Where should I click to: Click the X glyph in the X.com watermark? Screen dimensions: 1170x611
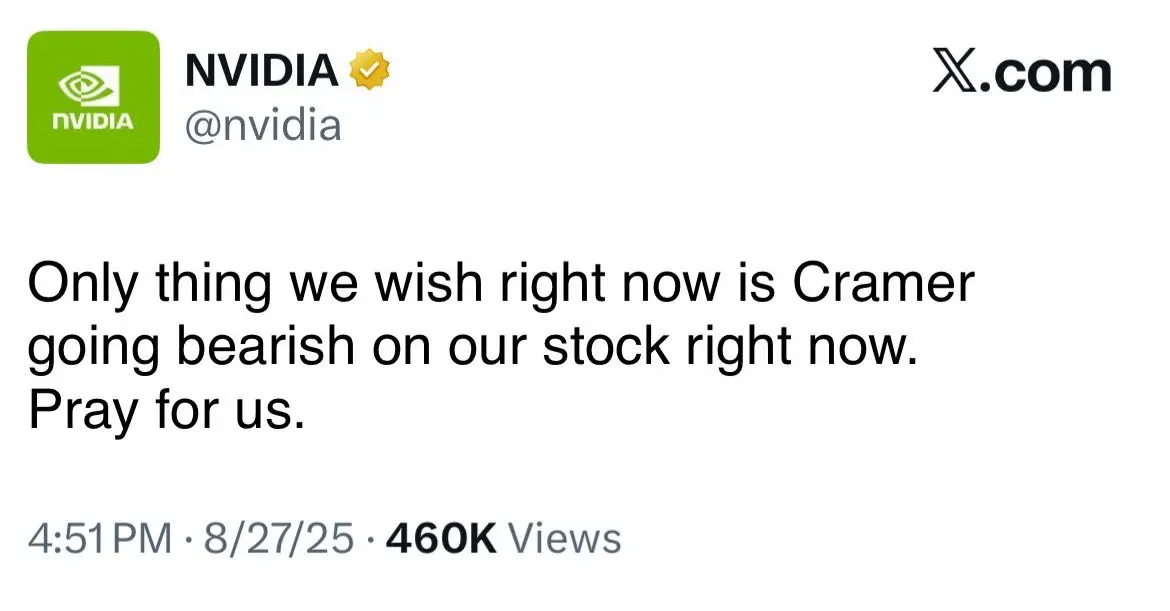point(954,72)
